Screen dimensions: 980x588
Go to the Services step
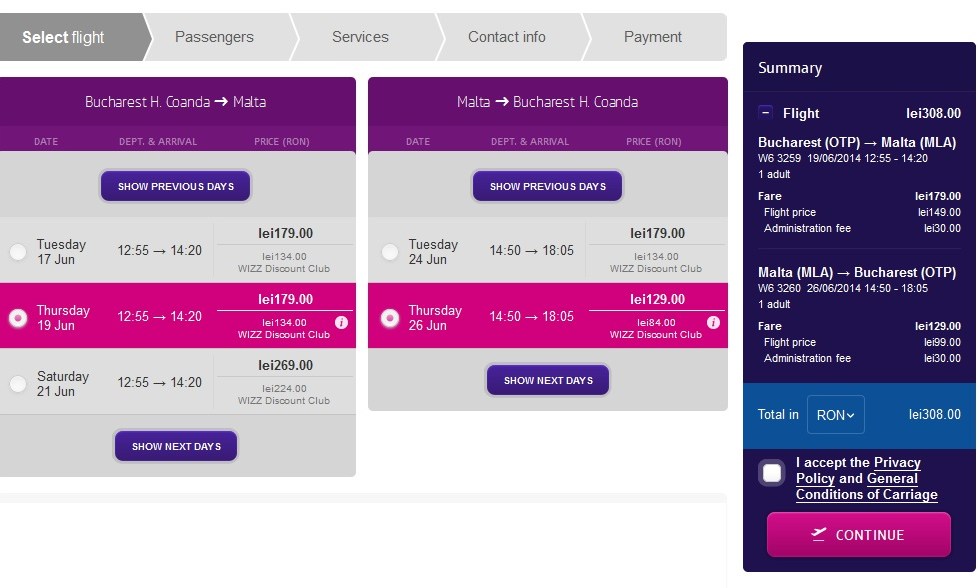360,37
